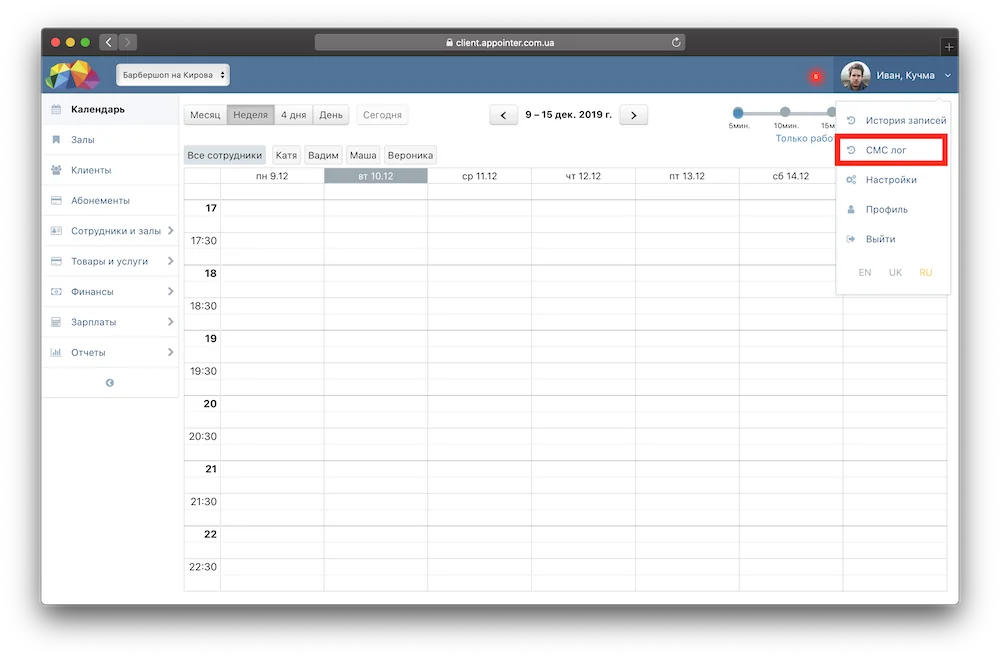
Task: Filter calendar by Вероника
Action: [410, 155]
